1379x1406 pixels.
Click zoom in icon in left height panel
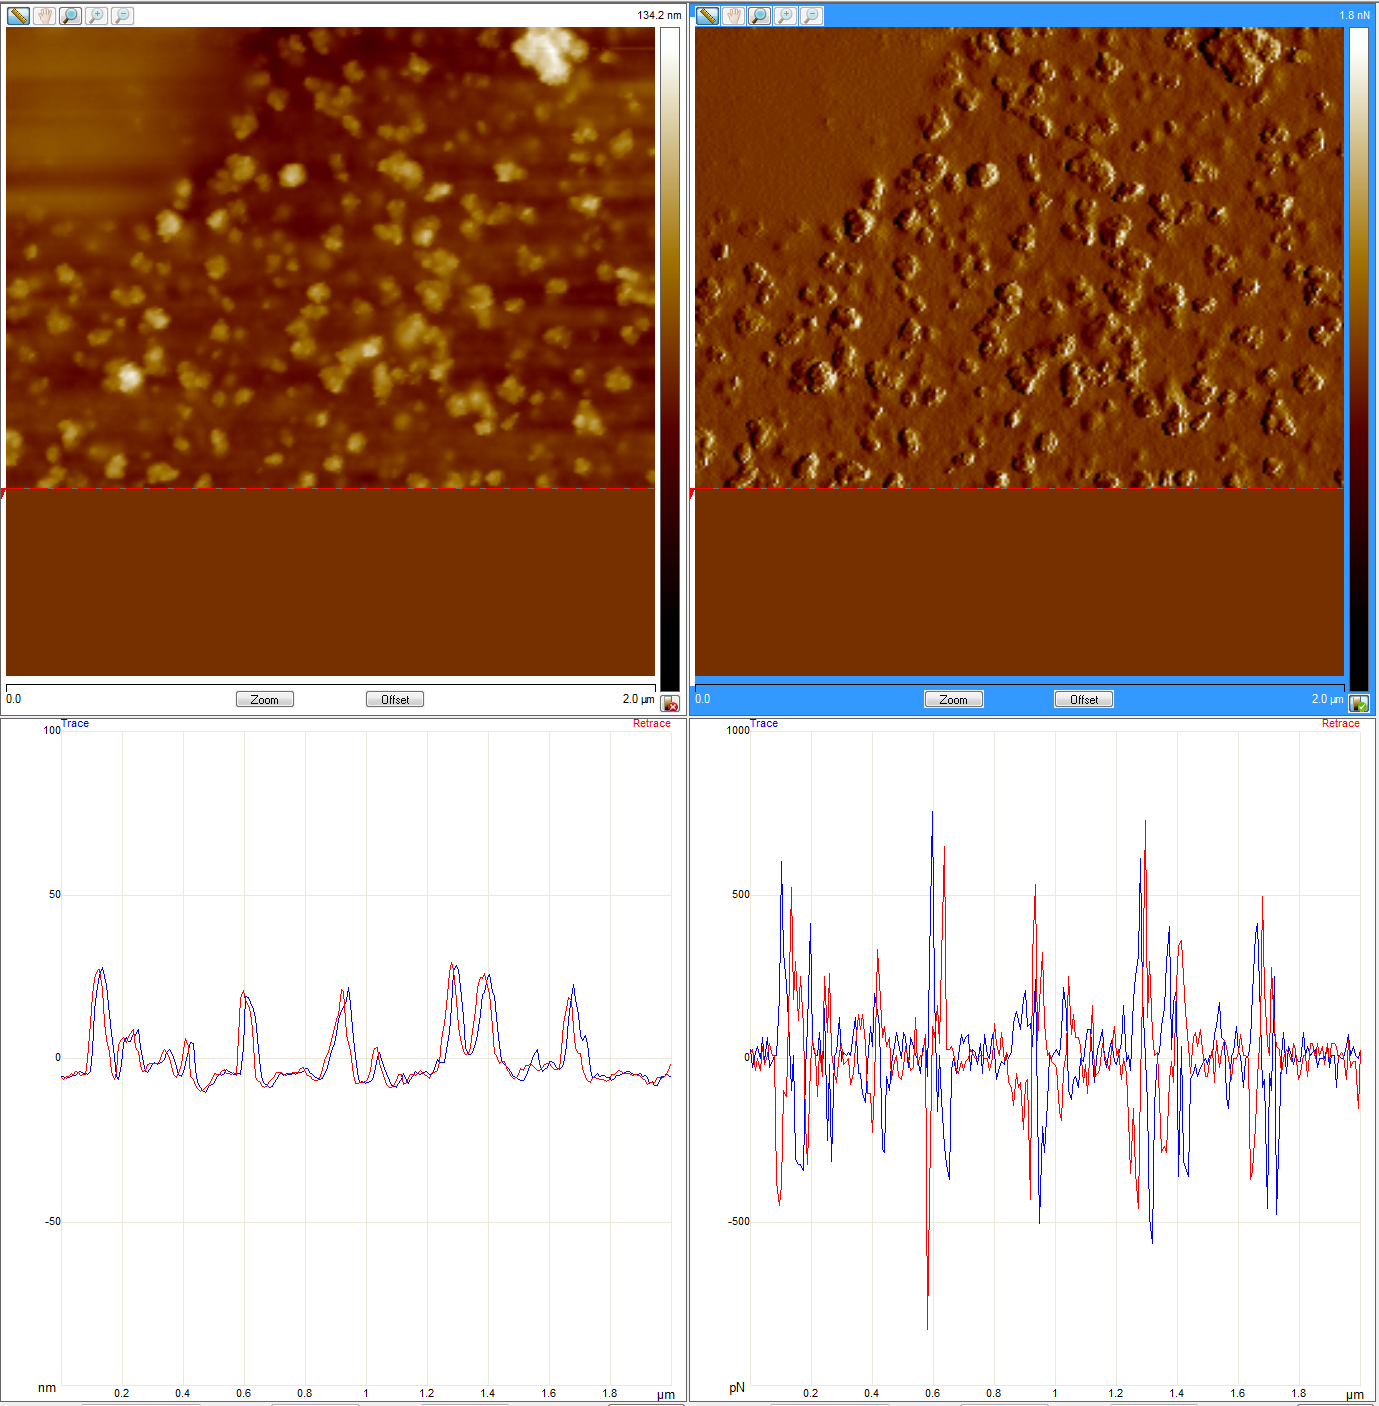96,16
